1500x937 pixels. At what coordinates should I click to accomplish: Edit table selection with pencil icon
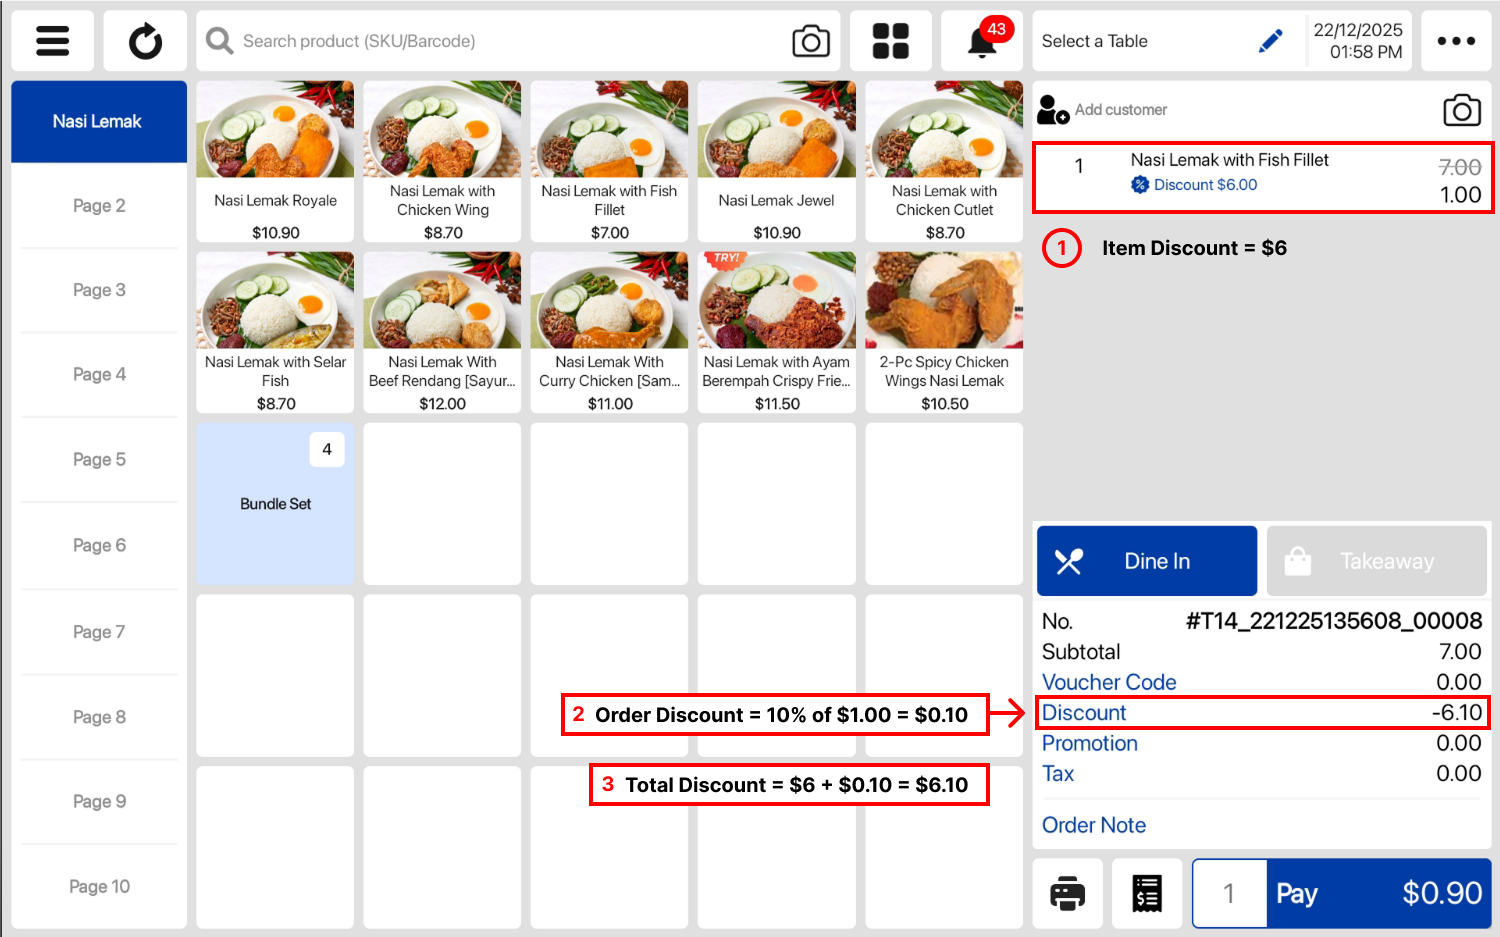pyautogui.click(x=1270, y=41)
